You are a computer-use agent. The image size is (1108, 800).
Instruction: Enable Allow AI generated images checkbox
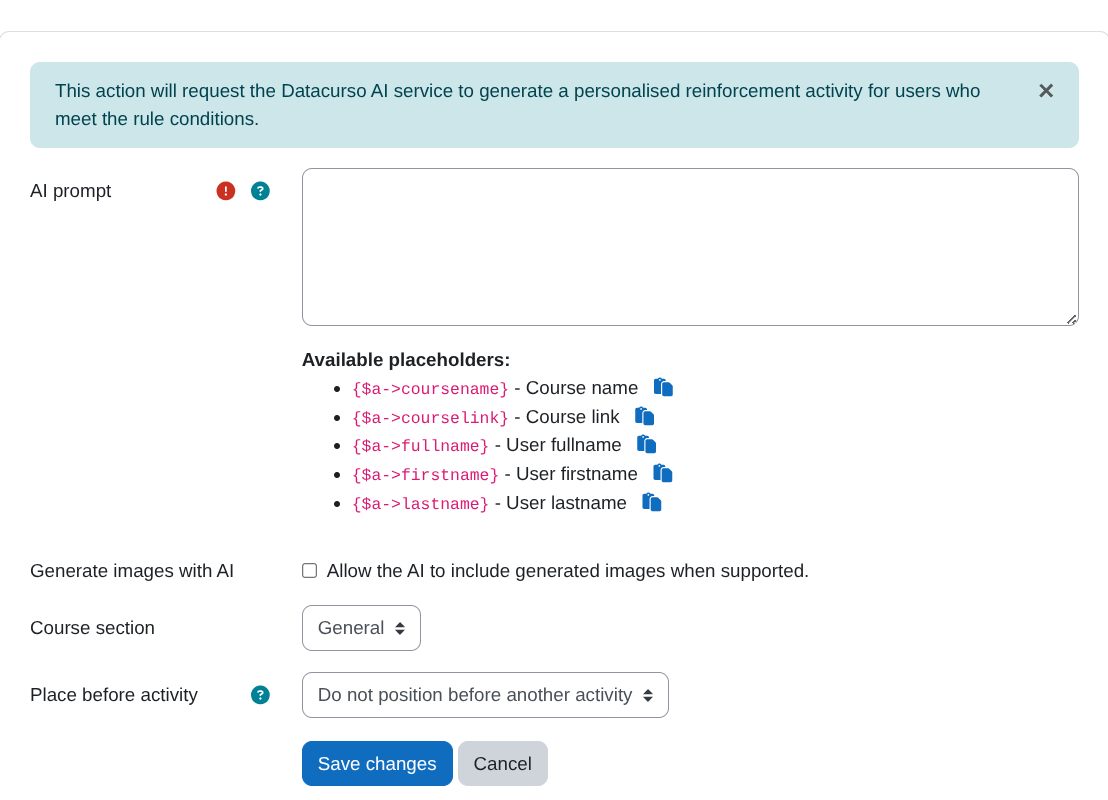[x=309, y=570]
